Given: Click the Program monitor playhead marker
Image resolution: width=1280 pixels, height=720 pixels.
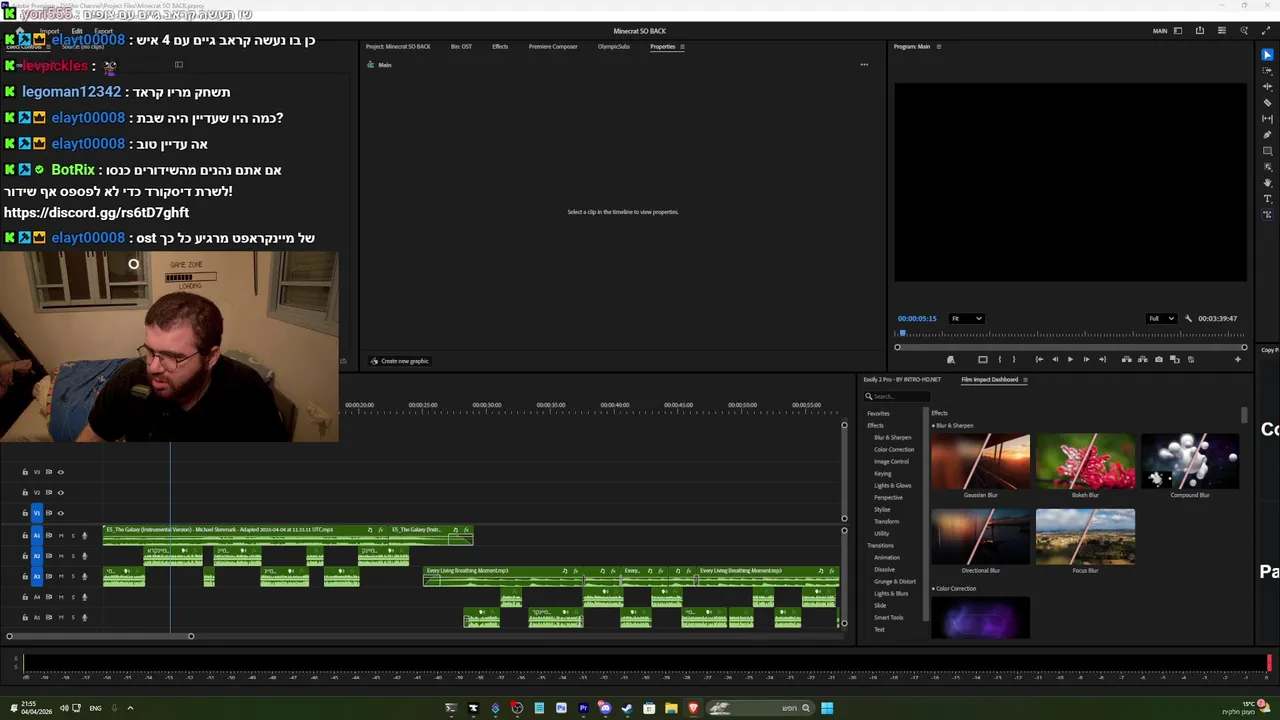Looking at the screenshot, I should (903, 334).
